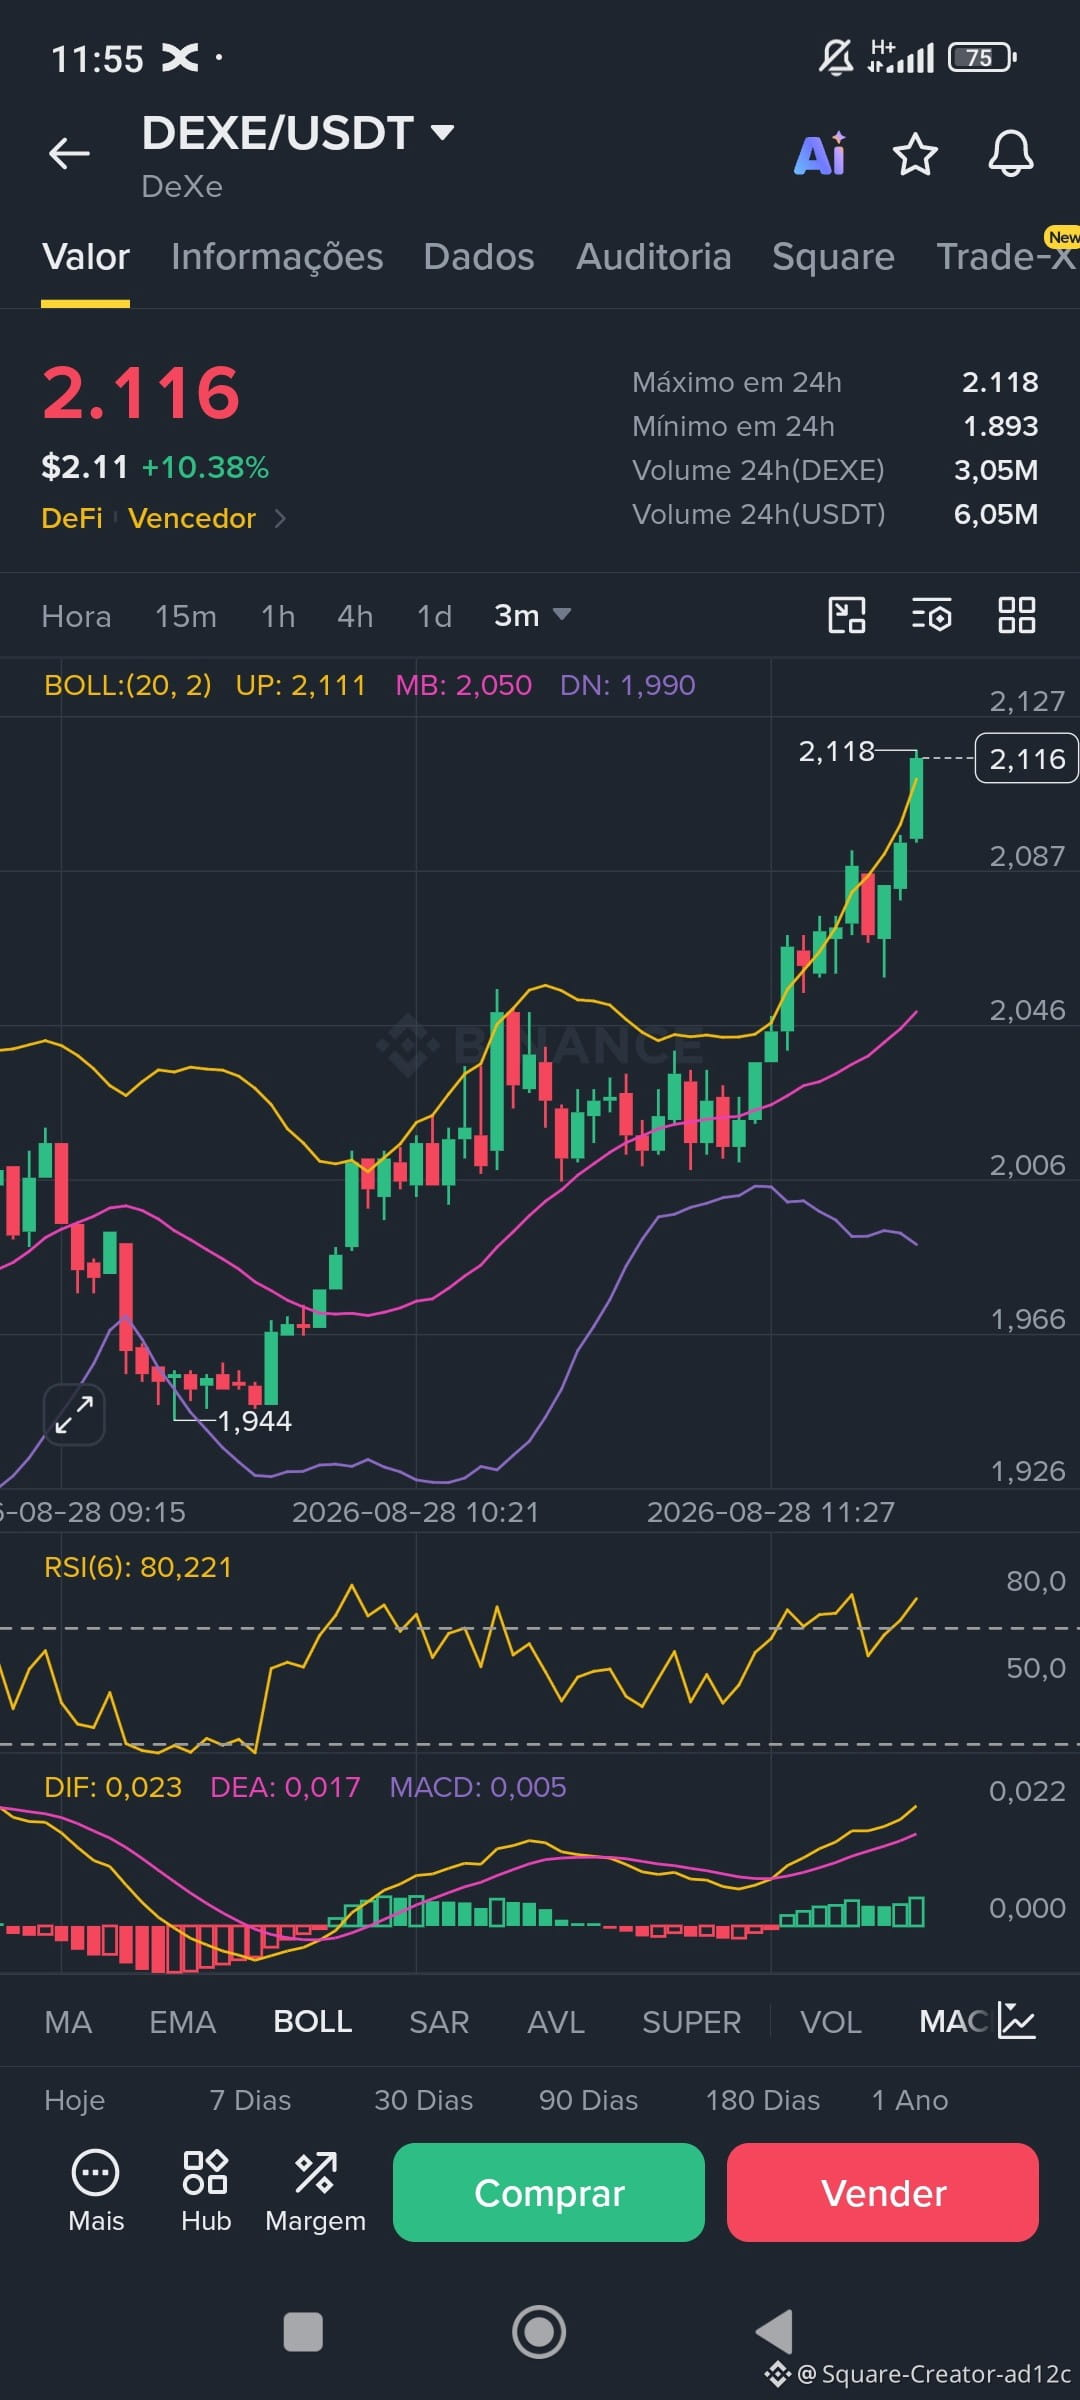This screenshot has width=1080, height=2400.
Task: Open the Square tab
Action: [x=833, y=257]
